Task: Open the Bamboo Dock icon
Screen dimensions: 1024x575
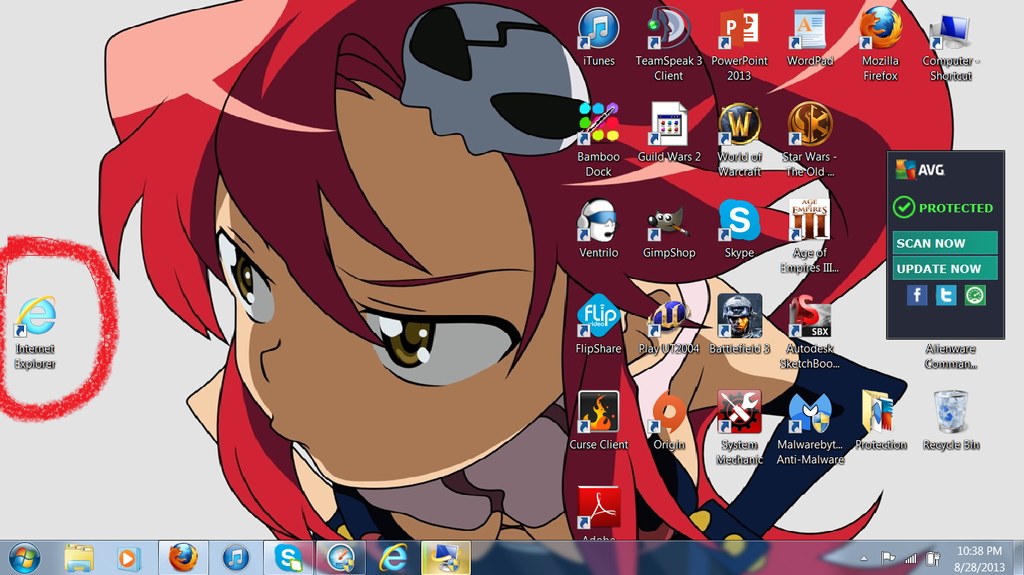Action: click(x=598, y=140)
